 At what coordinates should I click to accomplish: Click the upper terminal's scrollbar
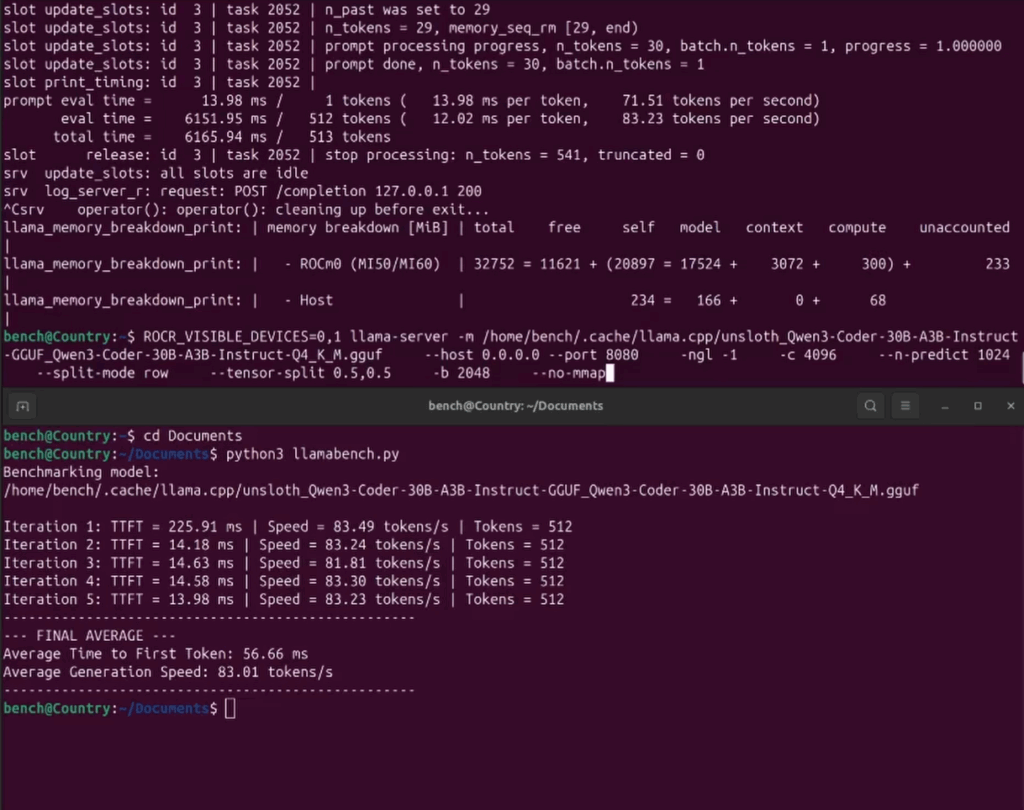pyautogui.click(x=1020, y=371)
